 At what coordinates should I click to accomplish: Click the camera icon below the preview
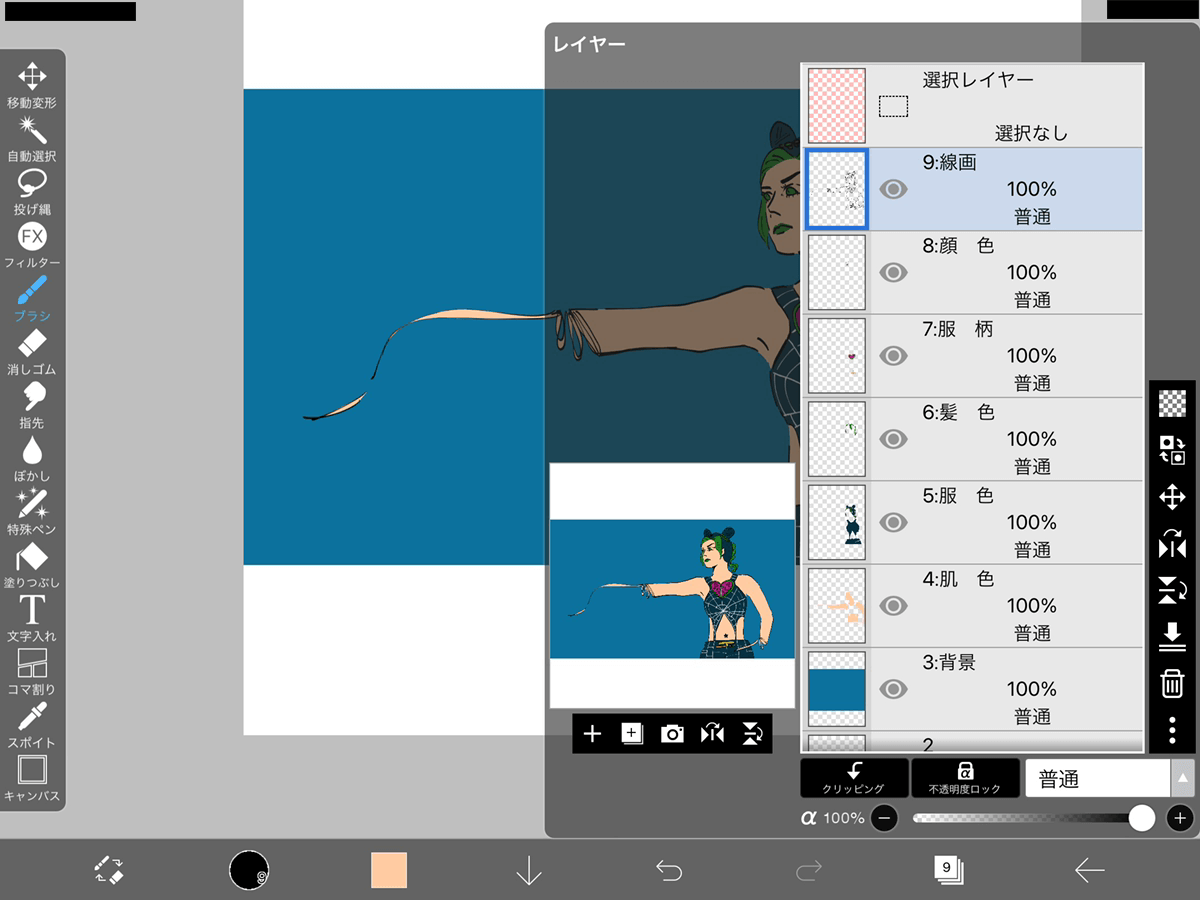(672, 734)
